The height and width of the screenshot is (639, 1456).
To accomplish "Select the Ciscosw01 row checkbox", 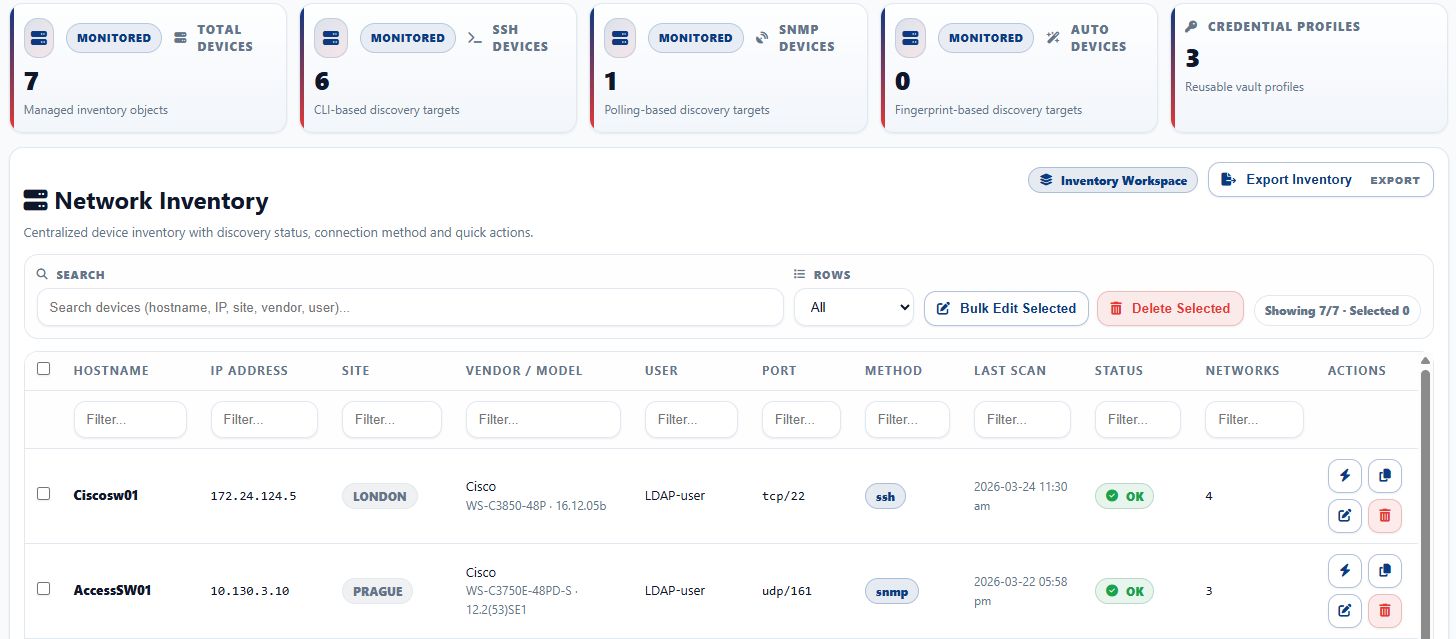I will (43, 494).
